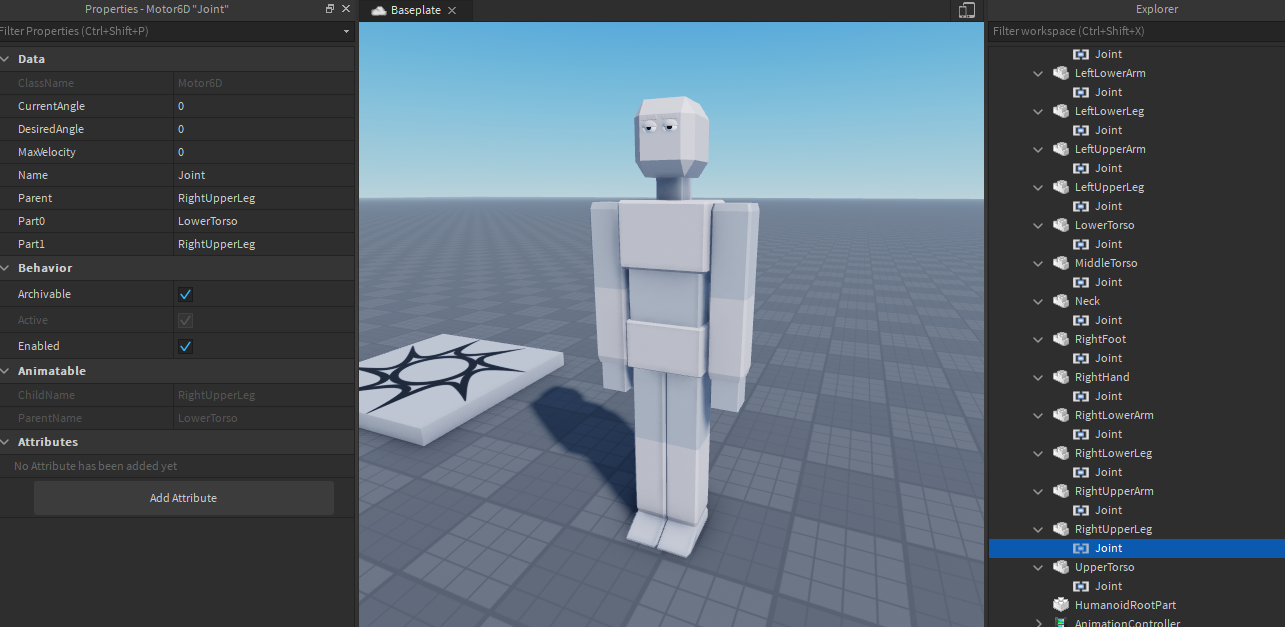The height and width of the screenshot is (627, 1285).
Task: Collapse the RightFoot tree node
Action: pyautogui.click(x=1038, y=339)
